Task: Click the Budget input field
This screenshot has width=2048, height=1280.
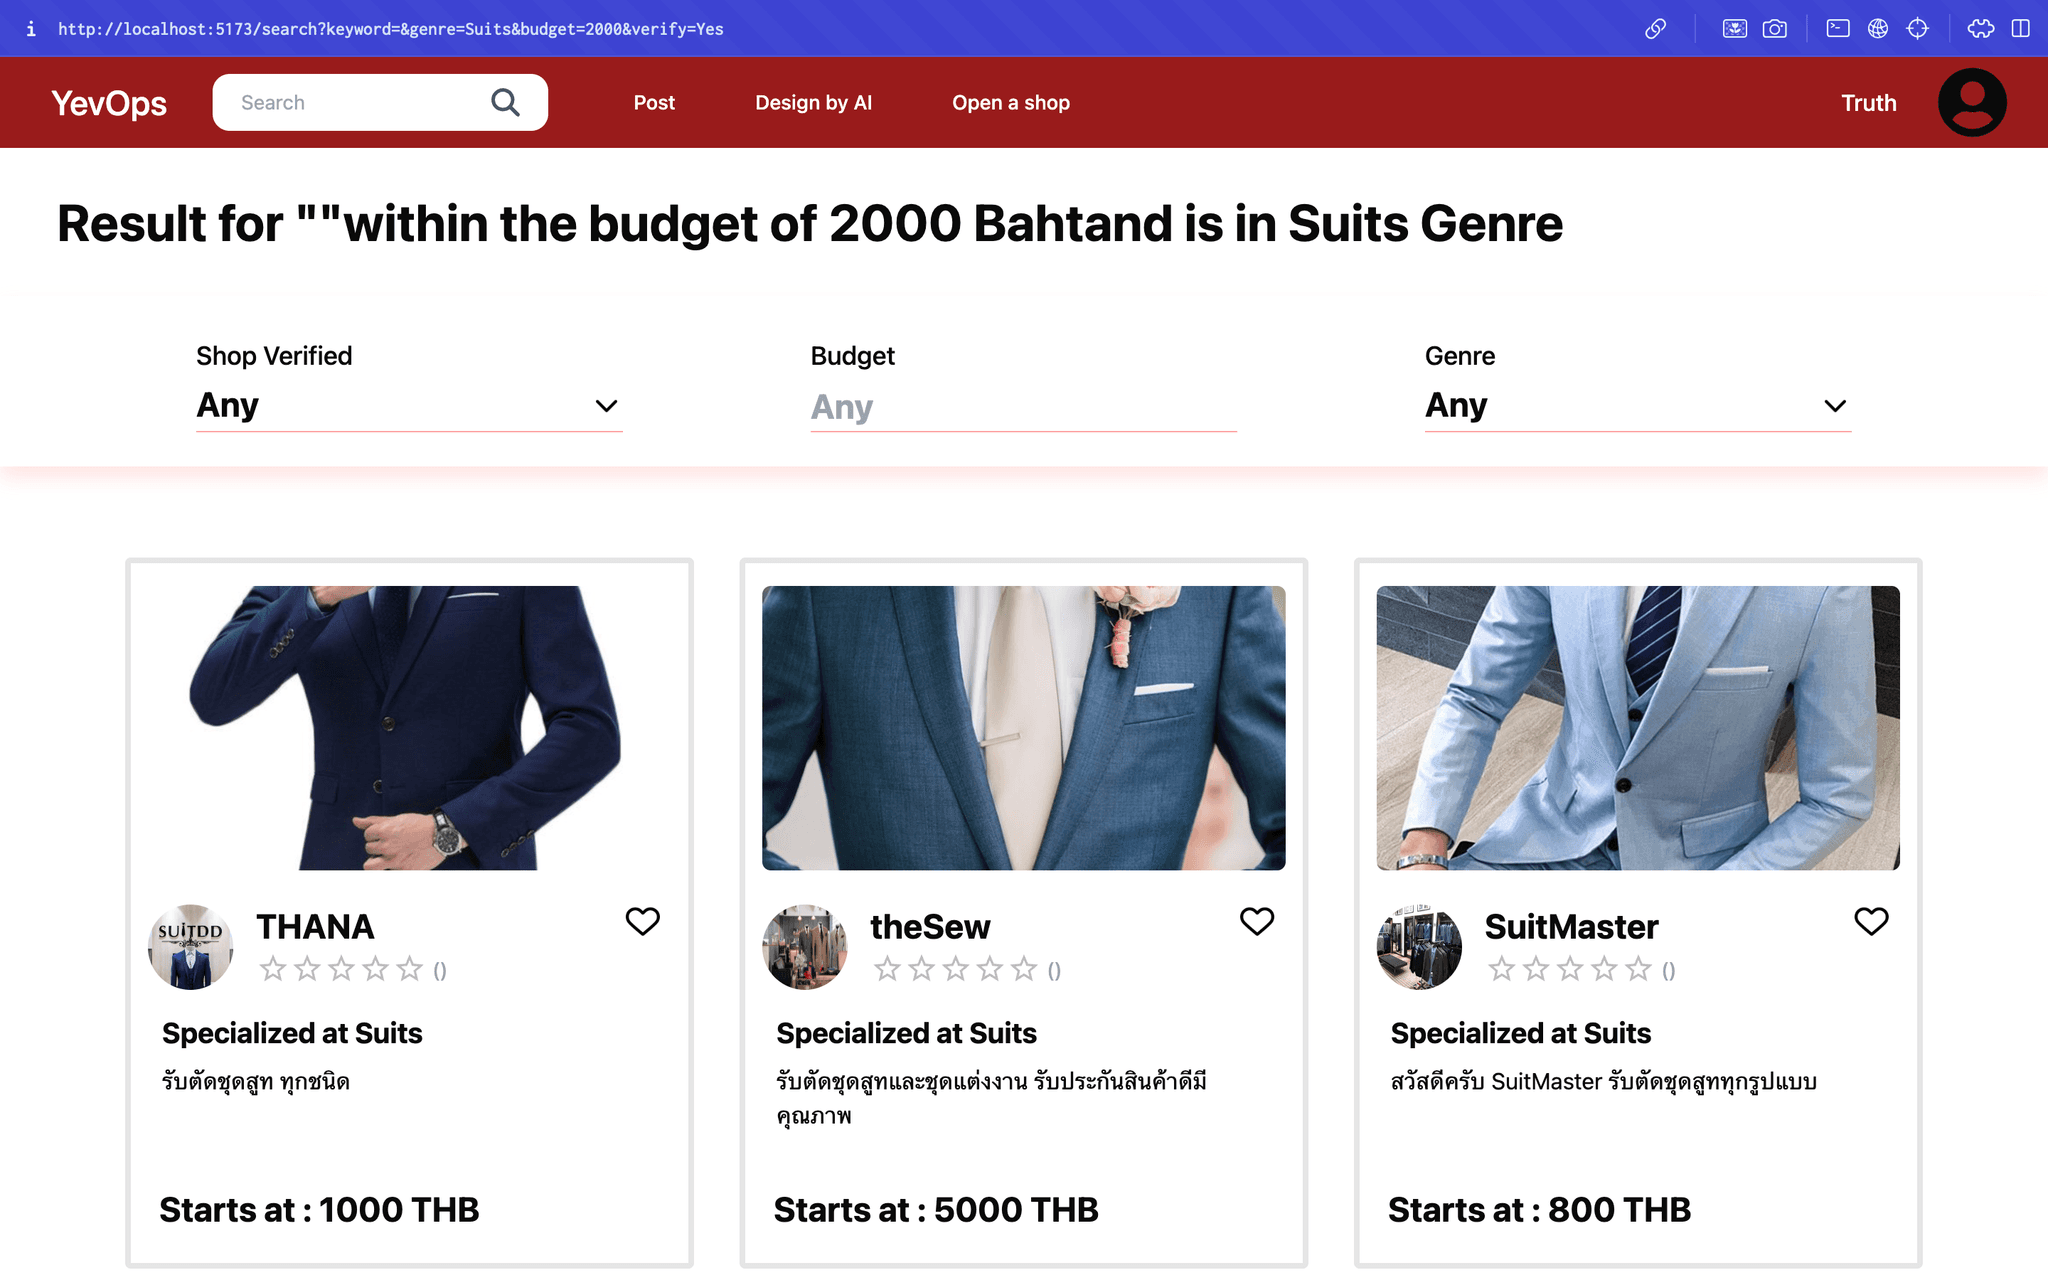Action: [x=1023, y=407]
